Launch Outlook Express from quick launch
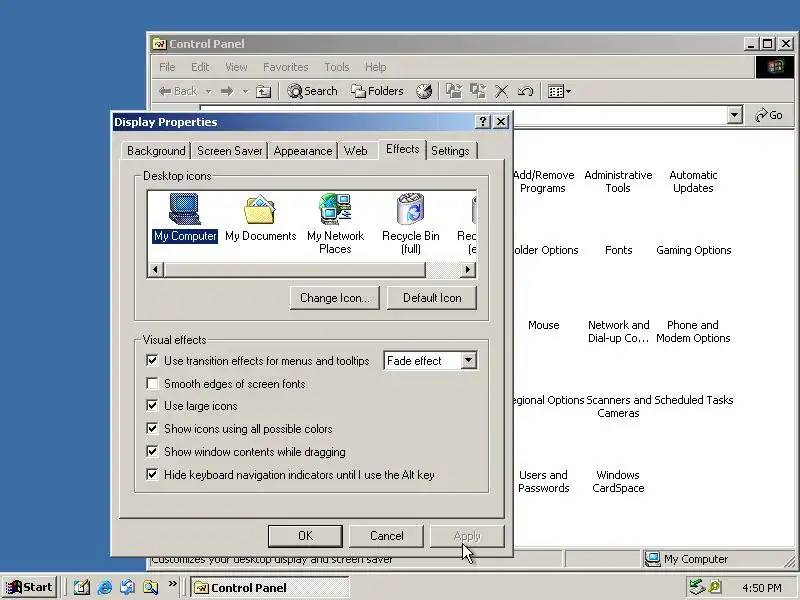The height and width of the screenshot is (600, 800). [128, 587]
